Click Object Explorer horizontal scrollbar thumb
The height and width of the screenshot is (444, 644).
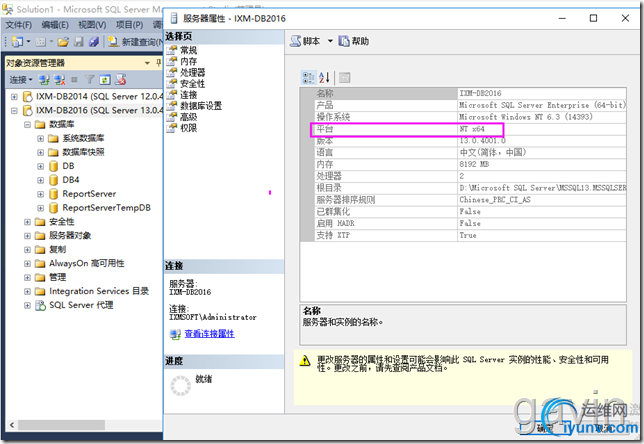point(61,425)
